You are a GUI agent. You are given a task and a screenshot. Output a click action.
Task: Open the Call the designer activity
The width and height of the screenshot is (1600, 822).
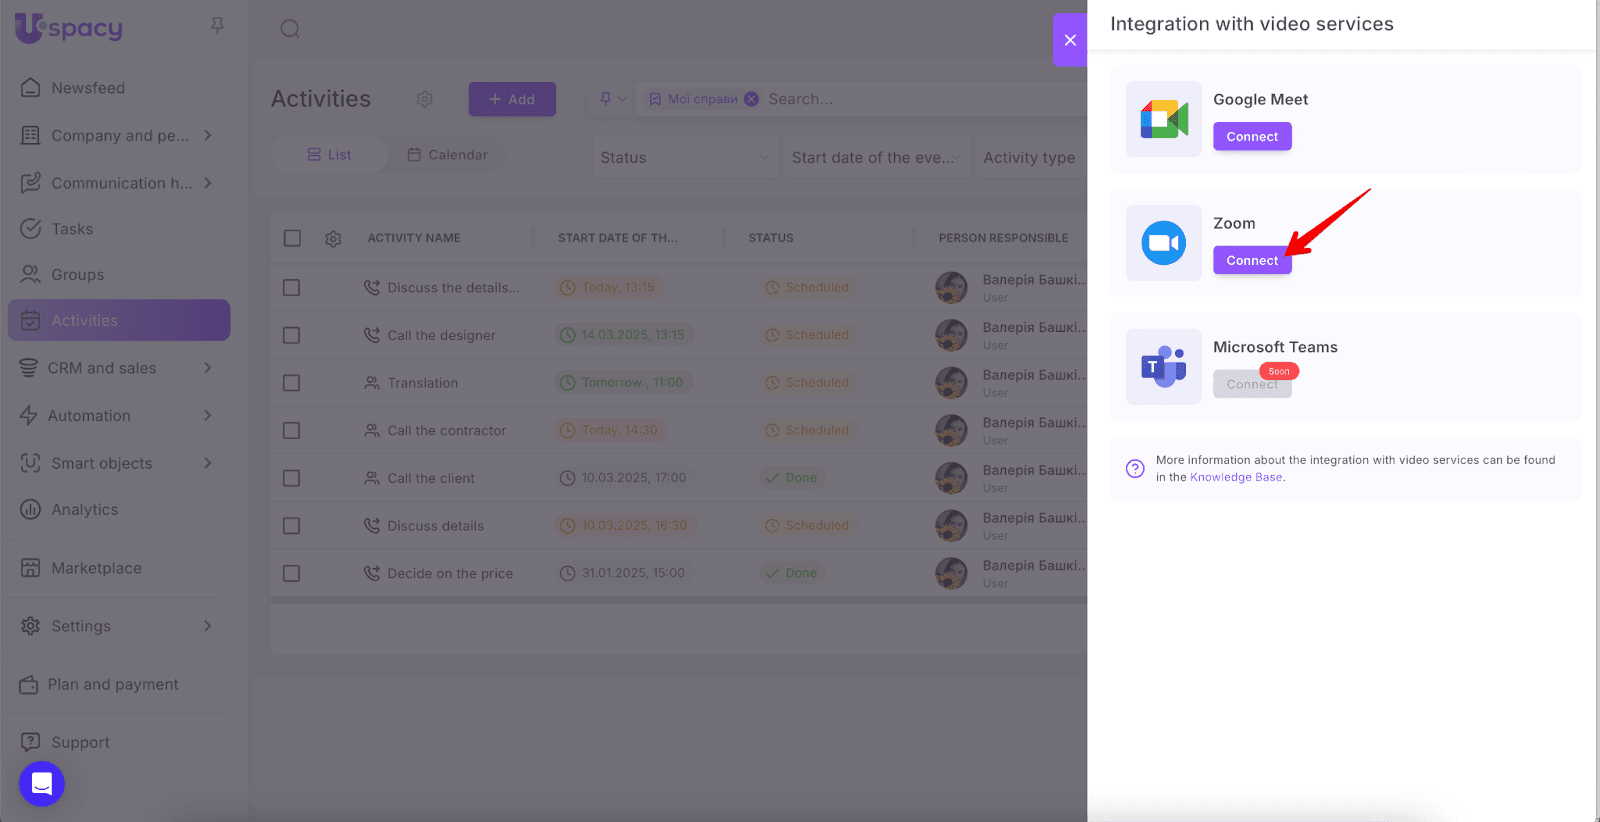click(442, 335)
